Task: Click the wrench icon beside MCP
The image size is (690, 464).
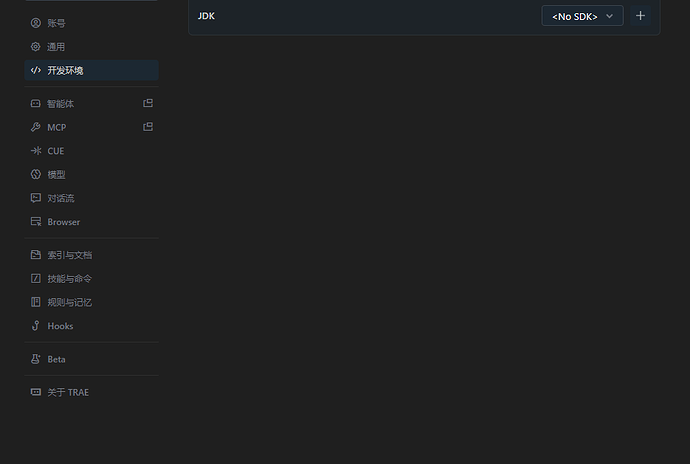Action: [x=36, y=127]
